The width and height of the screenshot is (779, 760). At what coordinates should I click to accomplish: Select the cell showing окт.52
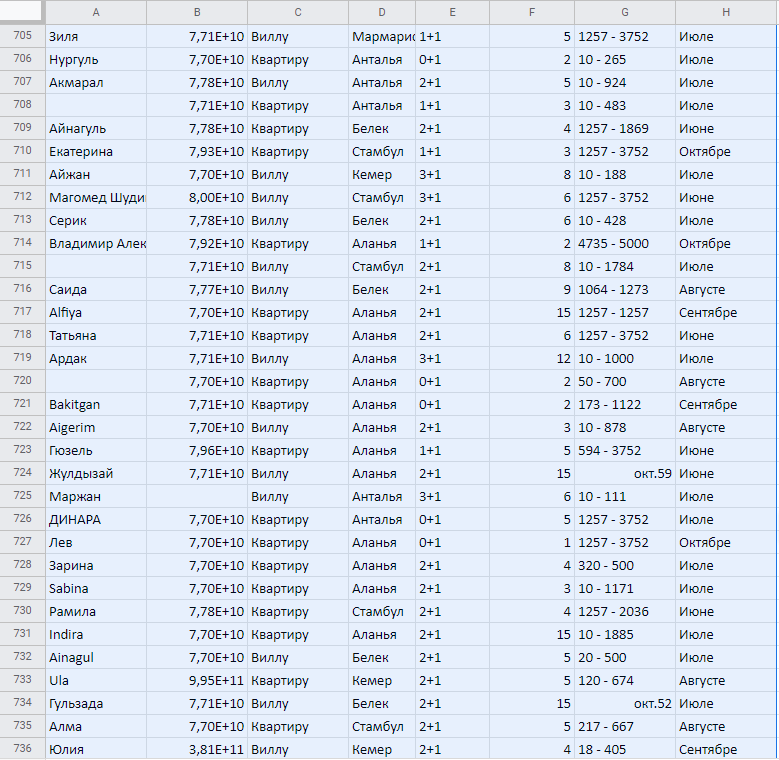pos(624,703)
